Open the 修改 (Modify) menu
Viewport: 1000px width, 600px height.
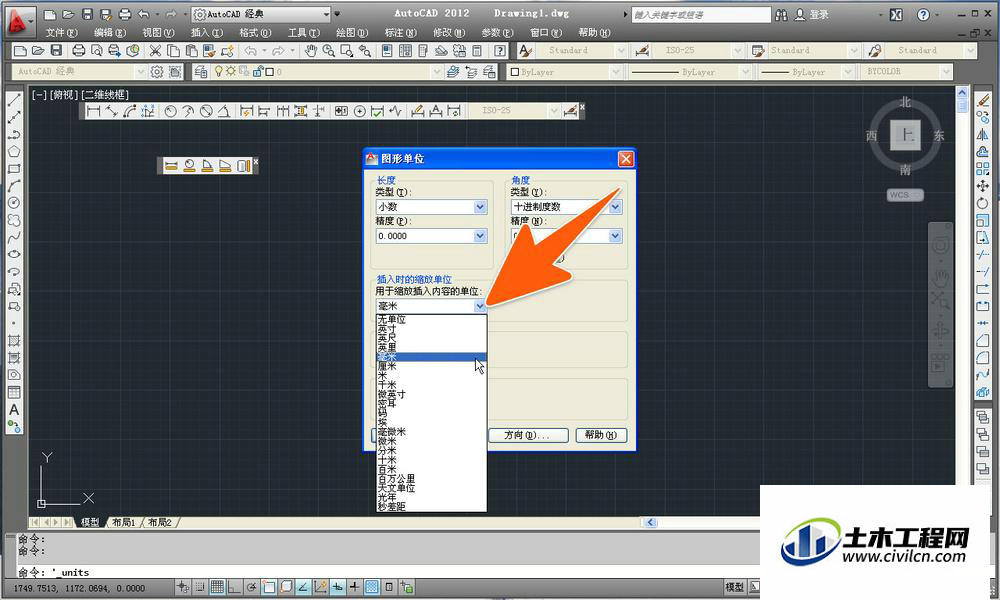click(x=449, y=33)
